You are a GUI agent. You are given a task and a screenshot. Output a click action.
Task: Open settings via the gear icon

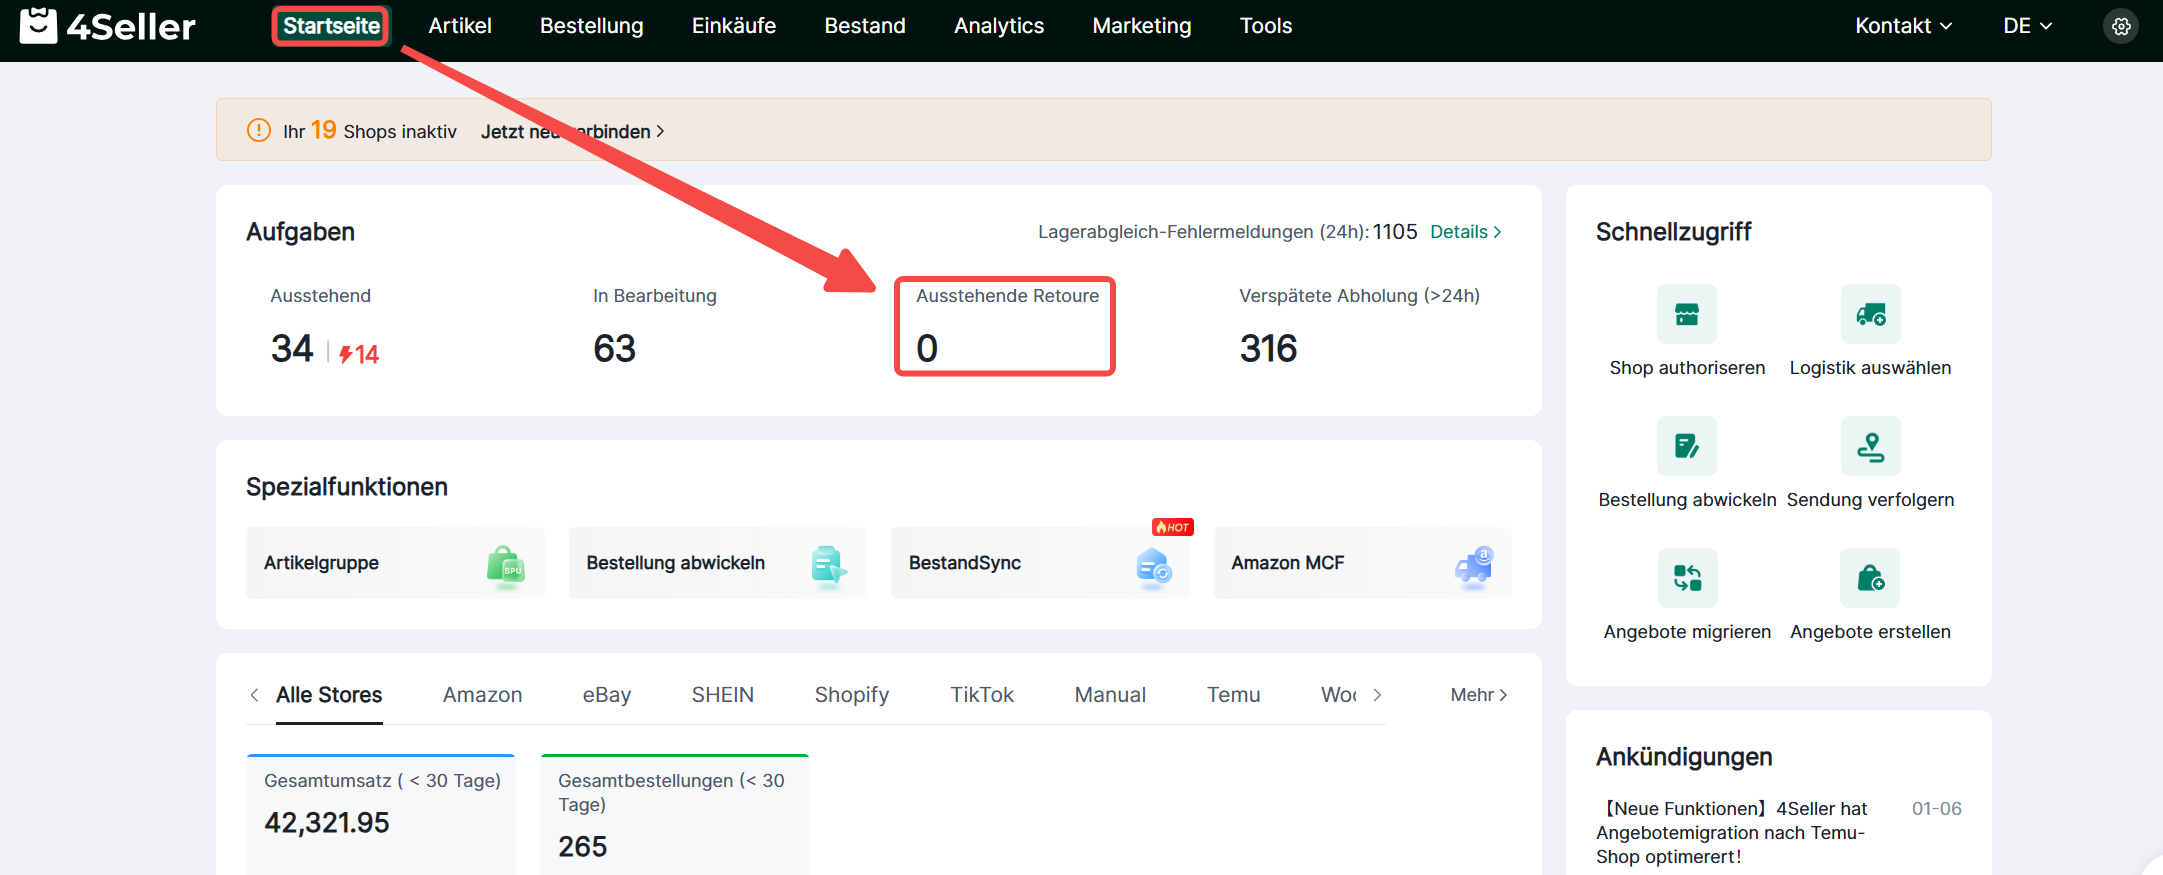coord(2120,26)
